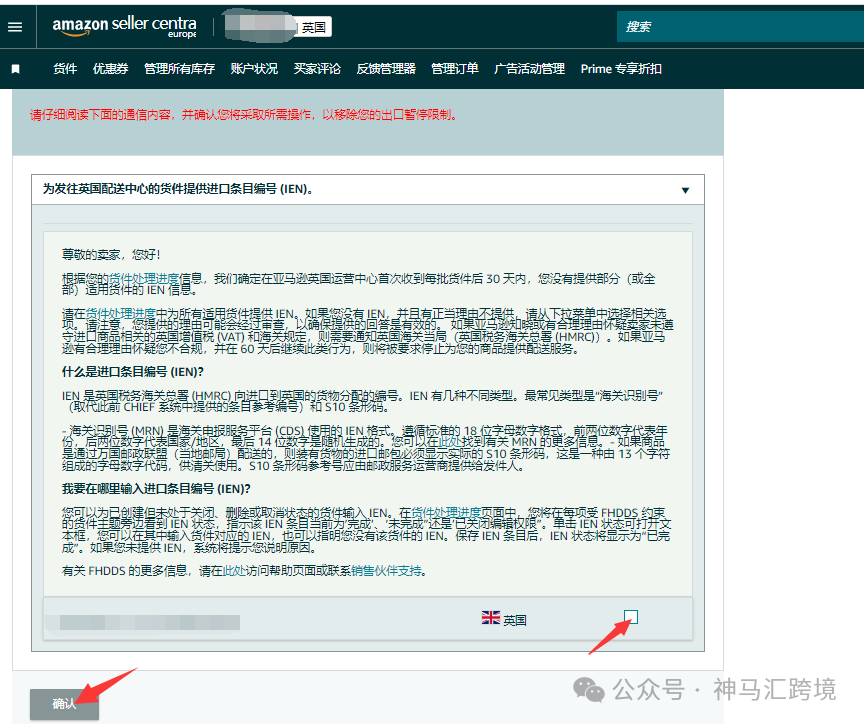Open 货件处理进度 link before 页面中

coord(446,512)
